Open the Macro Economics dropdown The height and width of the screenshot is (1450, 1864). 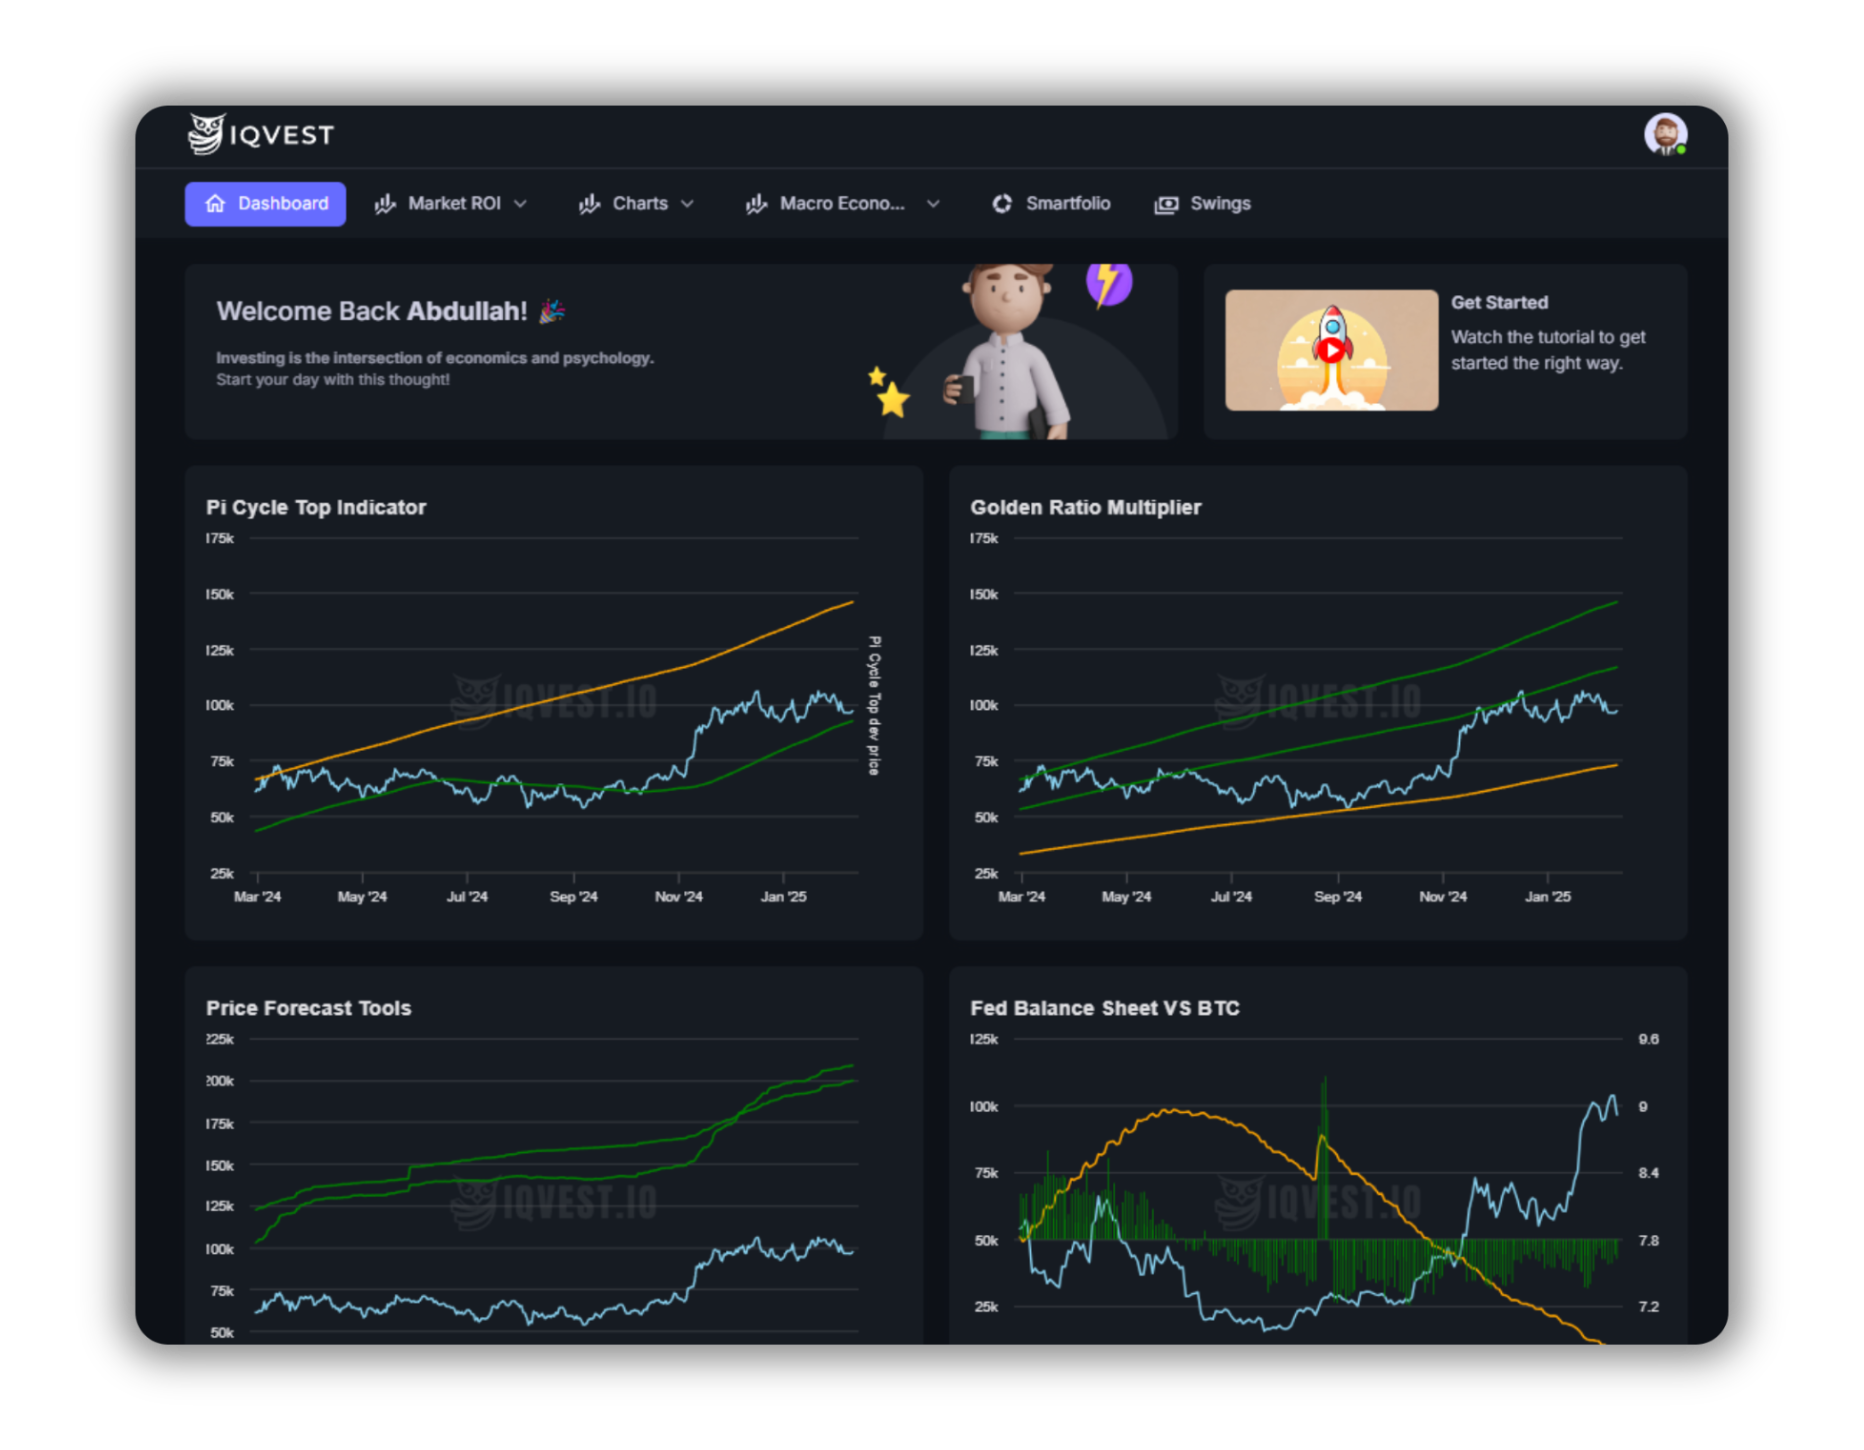click(x=933, y=203)
